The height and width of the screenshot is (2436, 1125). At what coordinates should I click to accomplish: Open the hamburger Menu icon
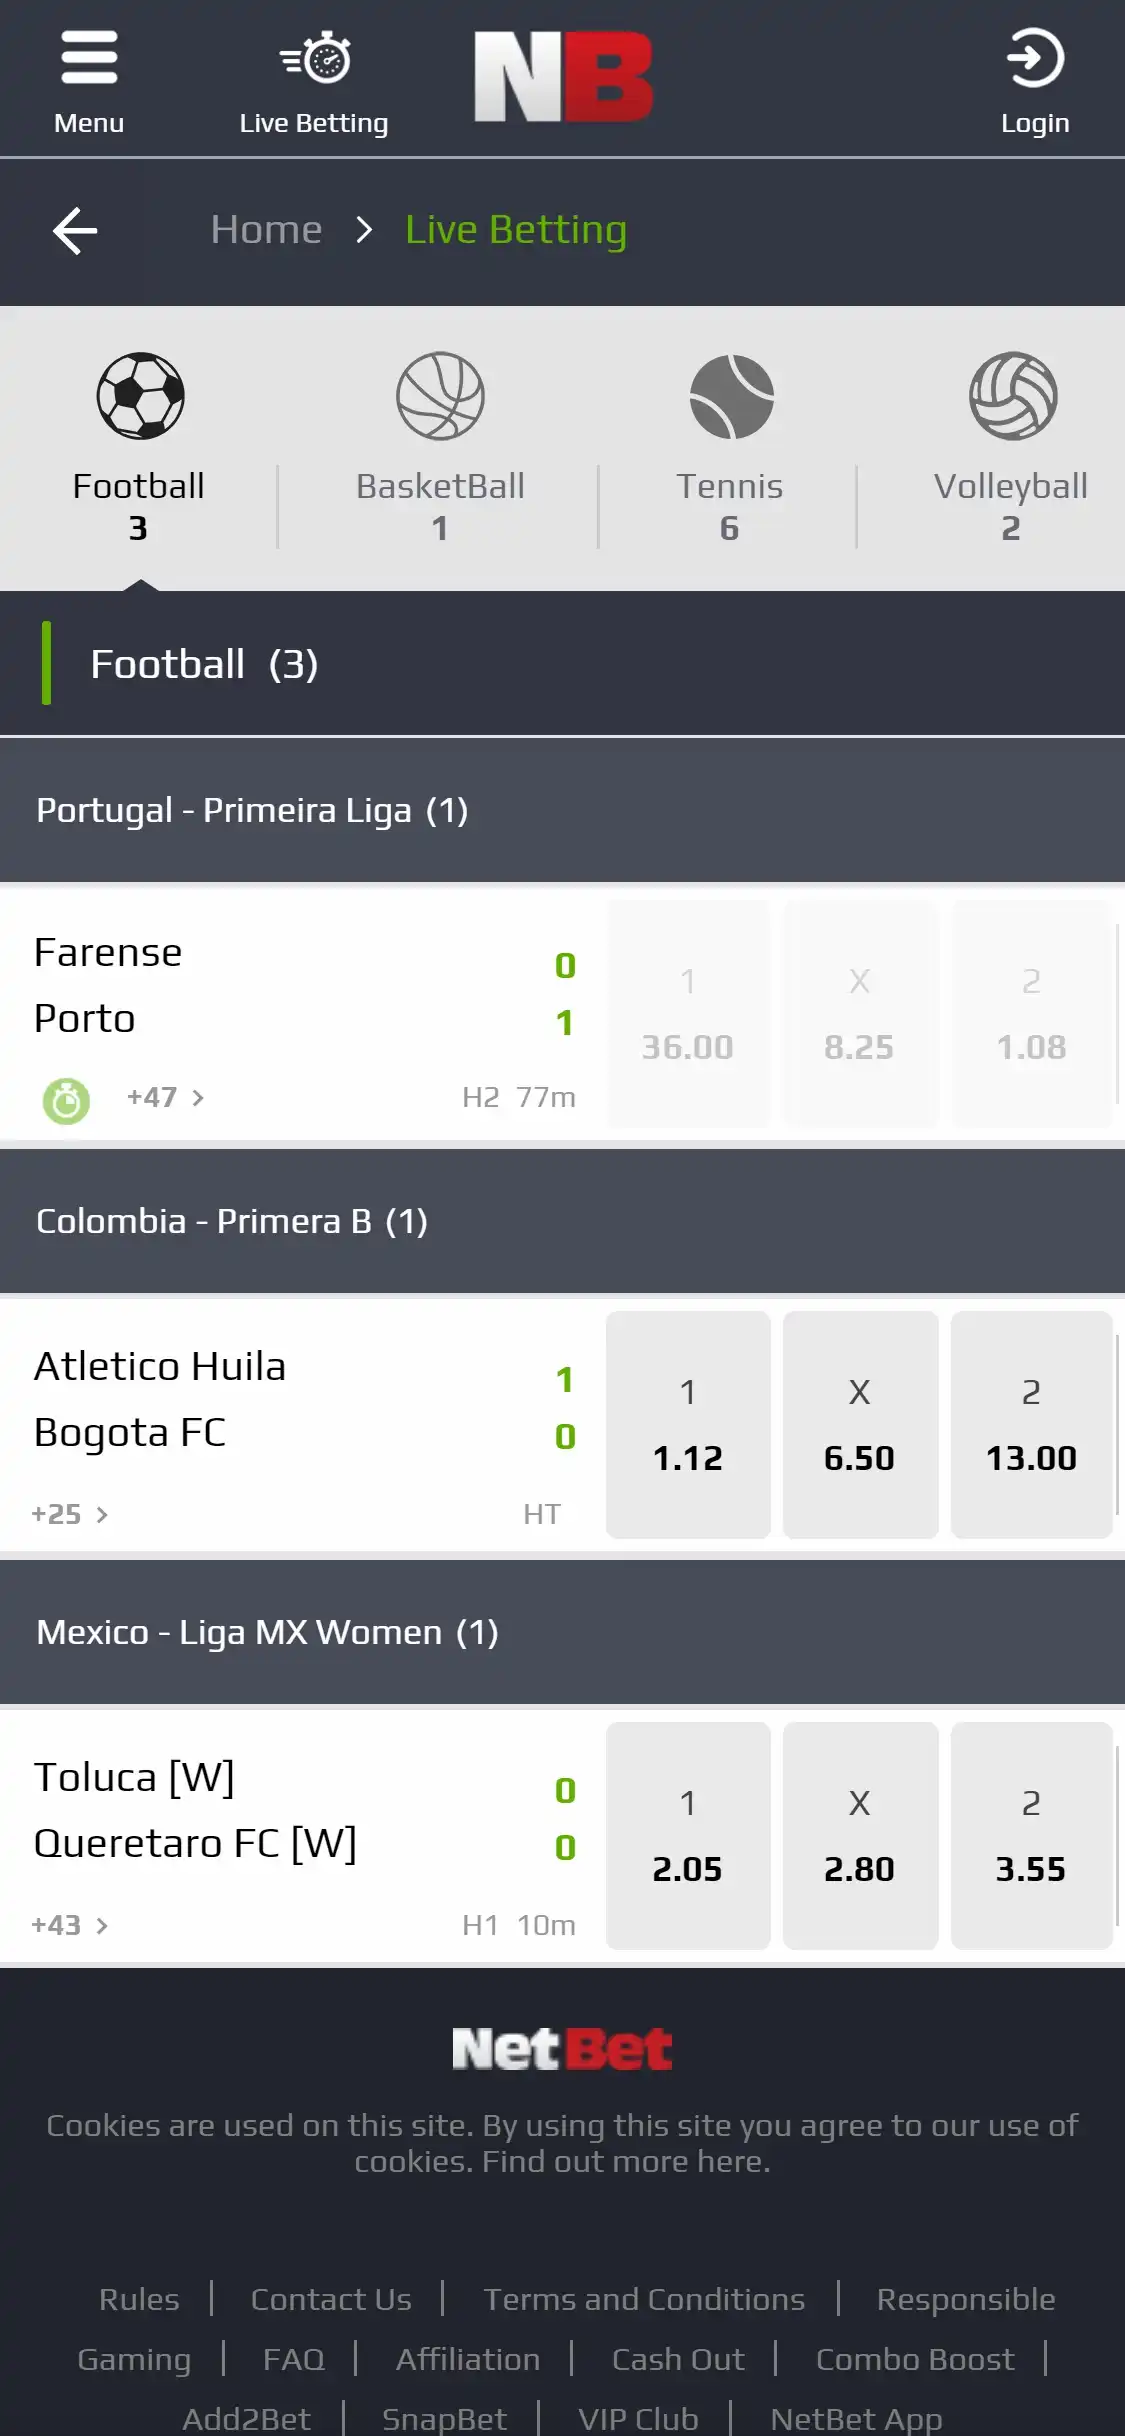pyautogui.click(x=89, y=60)
